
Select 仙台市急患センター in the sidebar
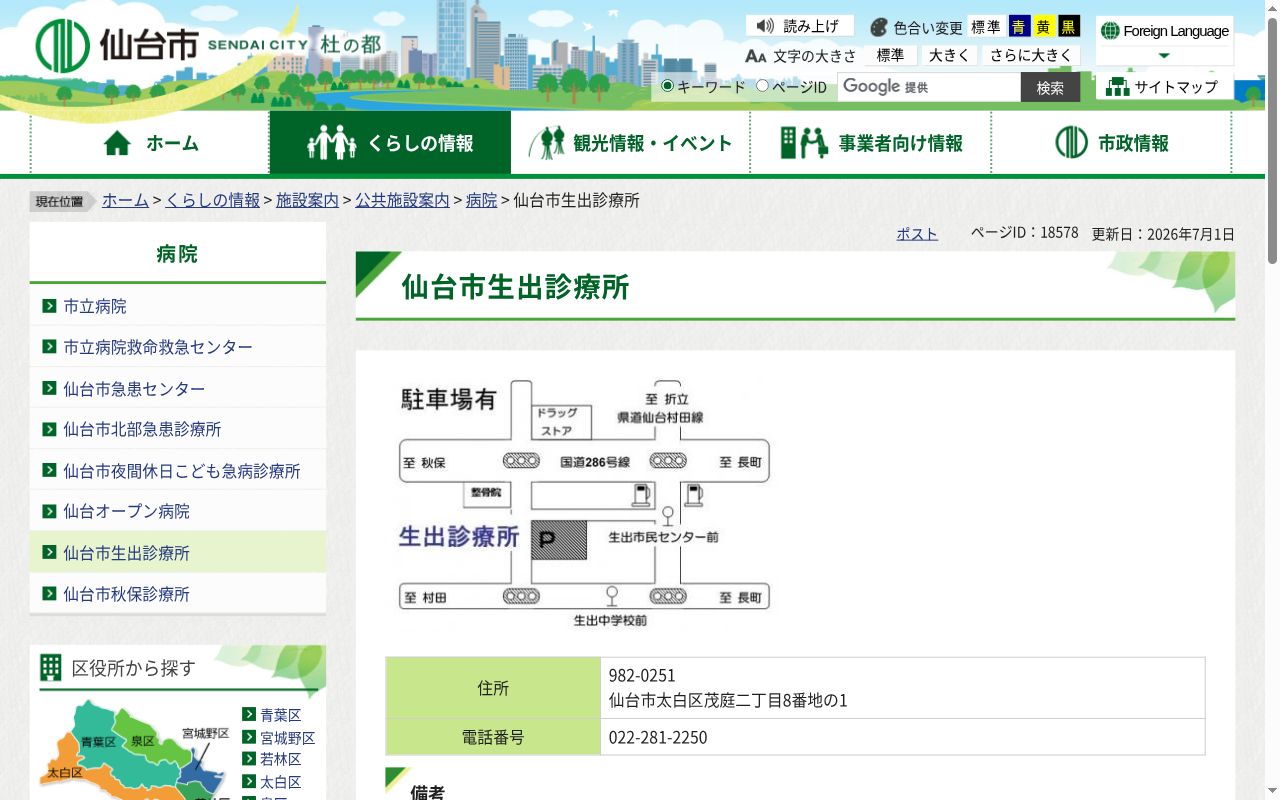click(178, 388)
